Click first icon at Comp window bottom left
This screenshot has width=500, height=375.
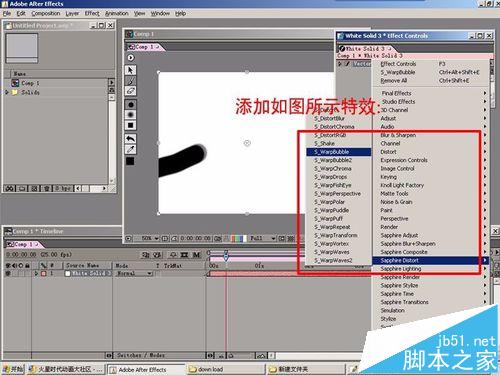click(129, 238)
